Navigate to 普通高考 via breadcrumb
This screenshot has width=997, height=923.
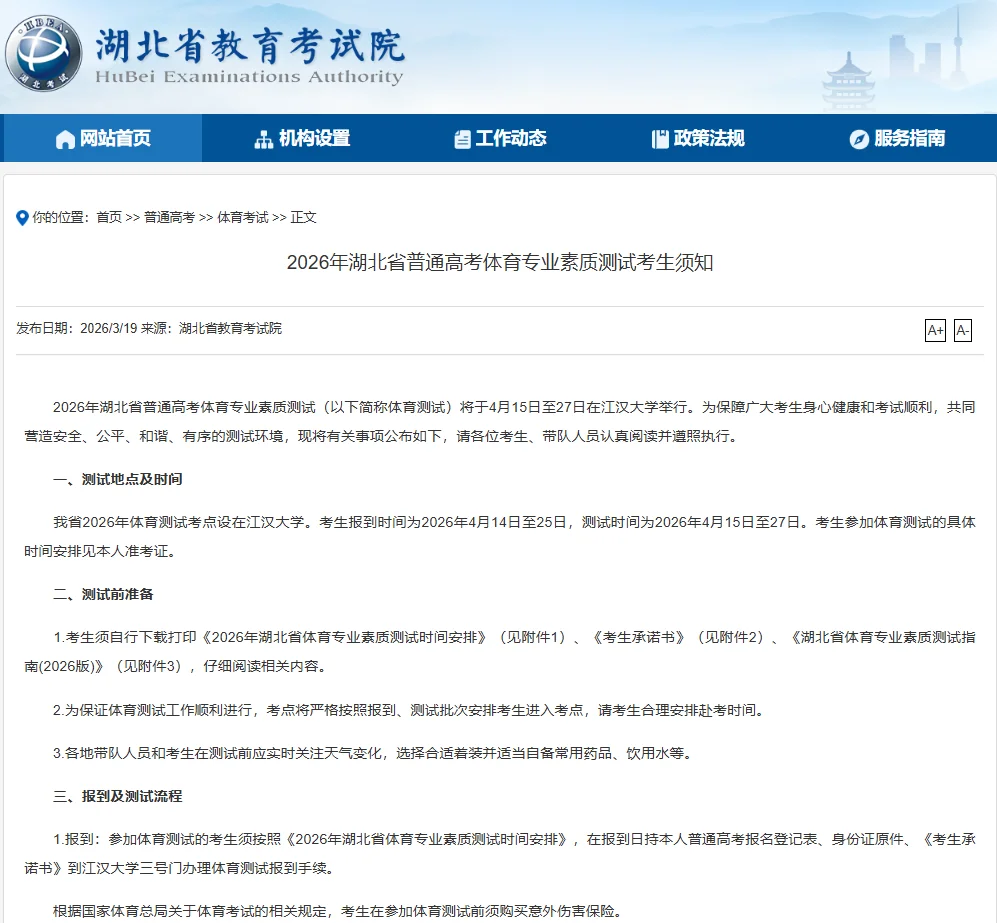(x=169, y=217)
